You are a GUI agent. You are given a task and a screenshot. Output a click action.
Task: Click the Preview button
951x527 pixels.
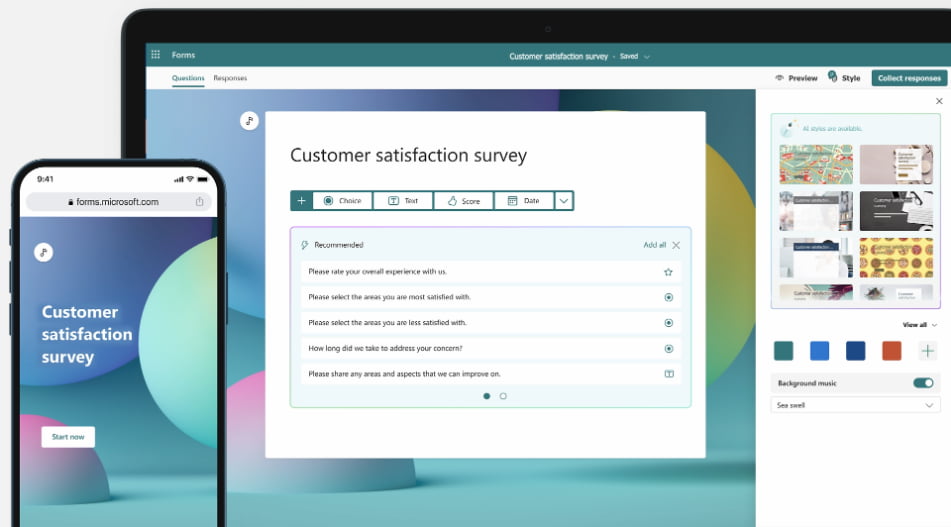point(796,78)
